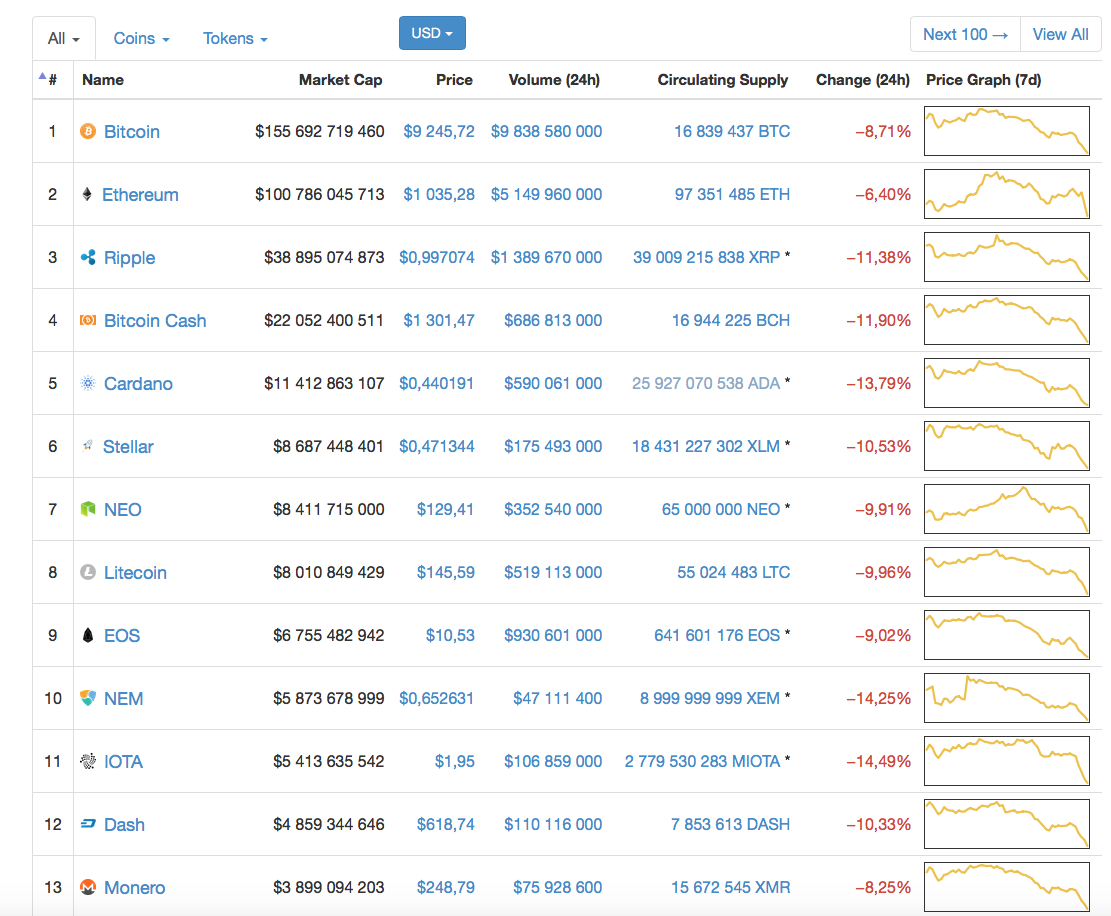Click Bitcoin price $9 245,72

439,132
